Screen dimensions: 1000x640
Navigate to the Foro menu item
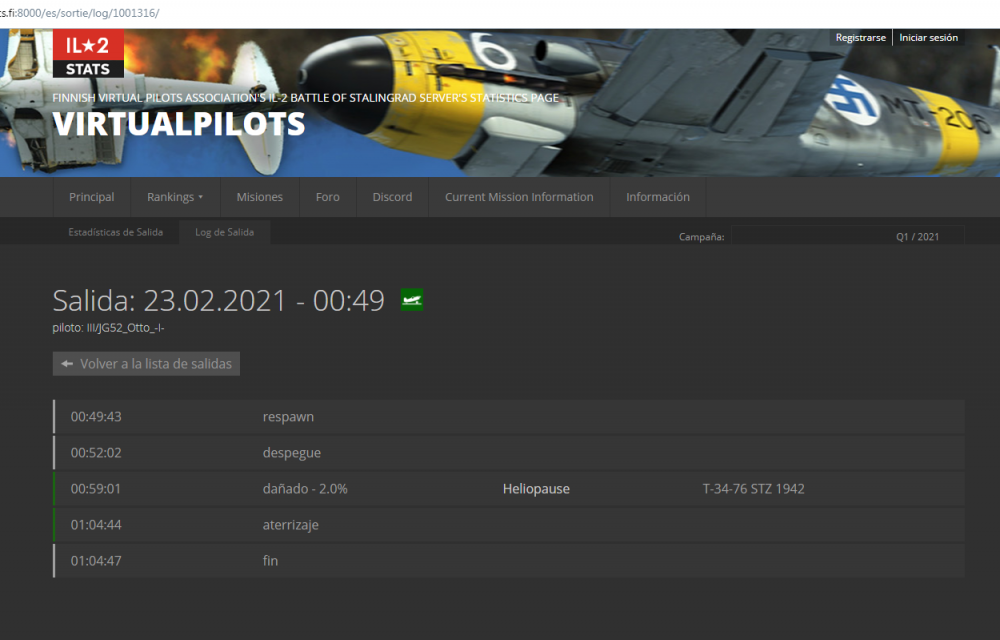point(328,197)
